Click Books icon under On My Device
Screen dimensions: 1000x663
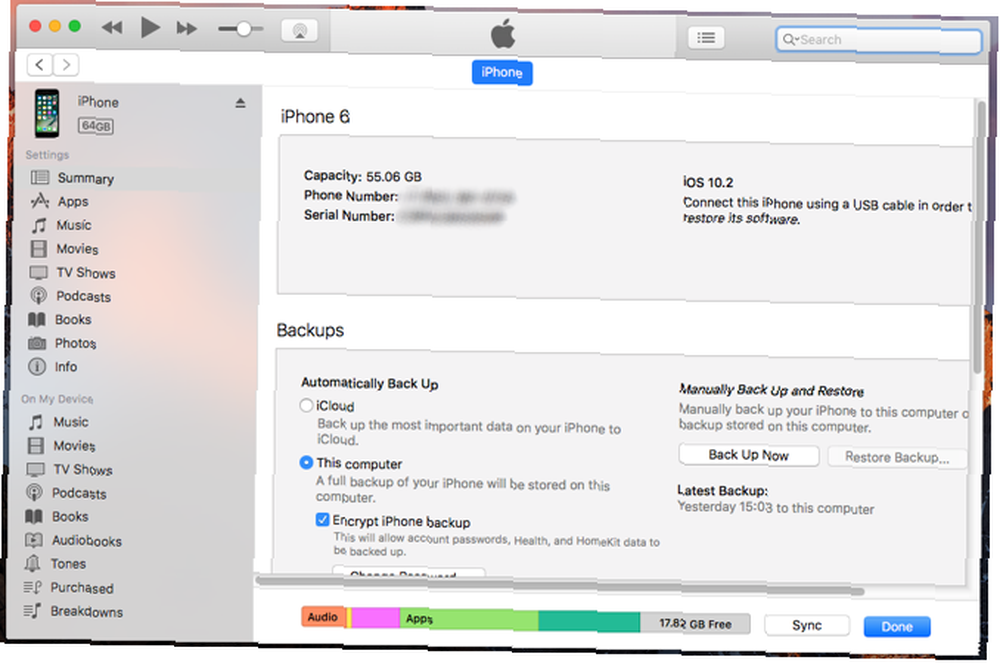(34, 516)
